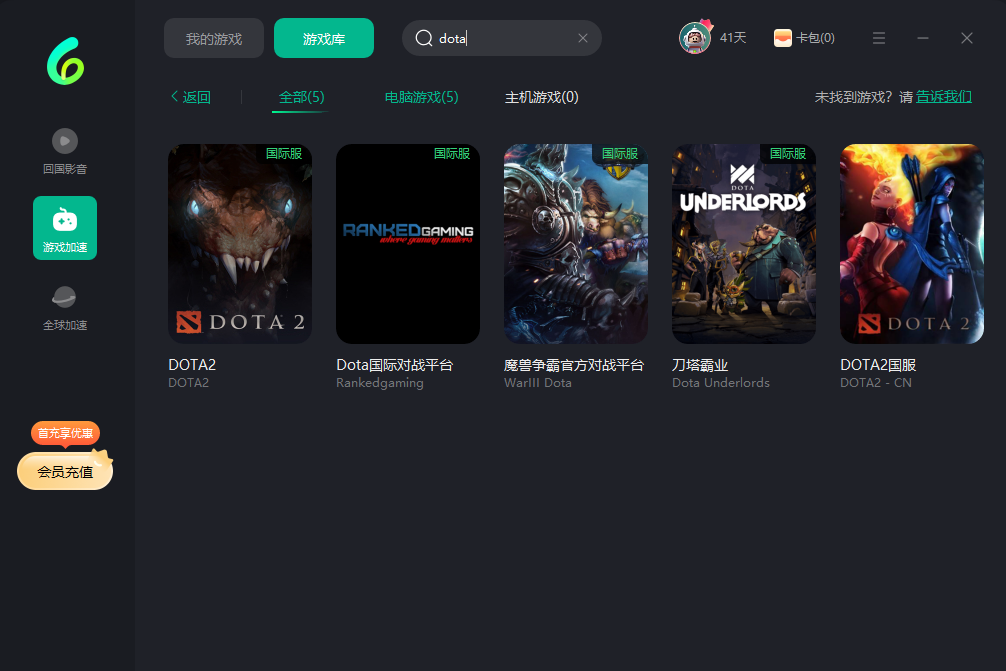
Task: Filter results by 主机游戏(0)
Action: click(x=541, y=97)
